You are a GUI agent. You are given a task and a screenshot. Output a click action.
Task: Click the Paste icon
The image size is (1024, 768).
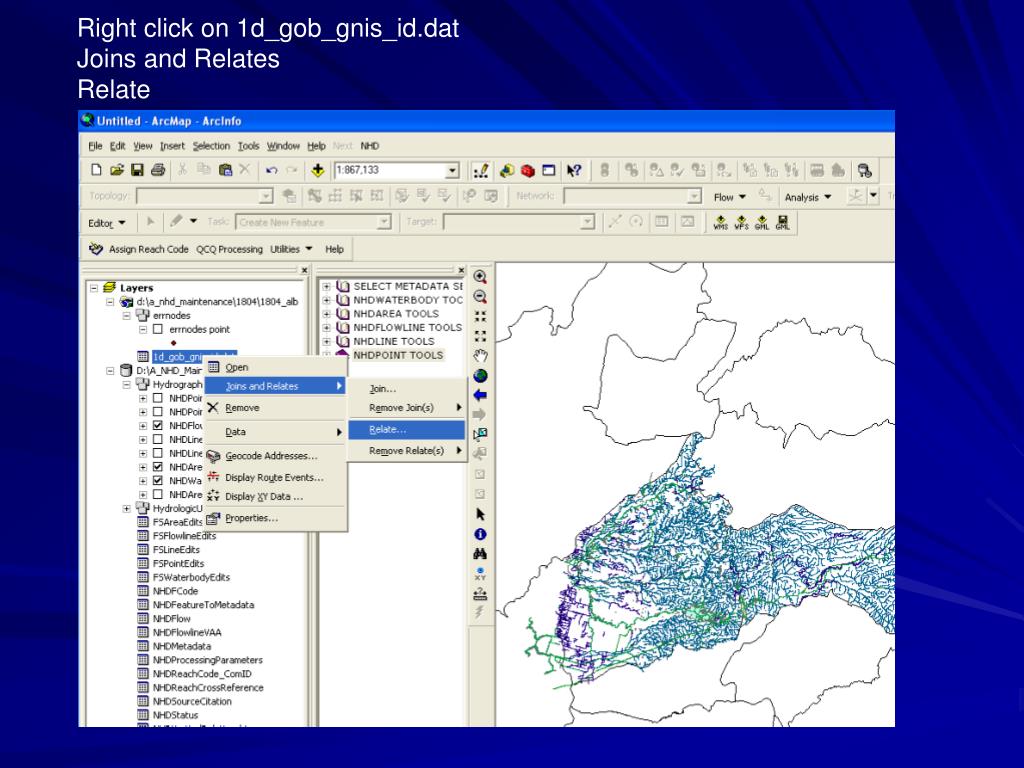pos(225,170)
